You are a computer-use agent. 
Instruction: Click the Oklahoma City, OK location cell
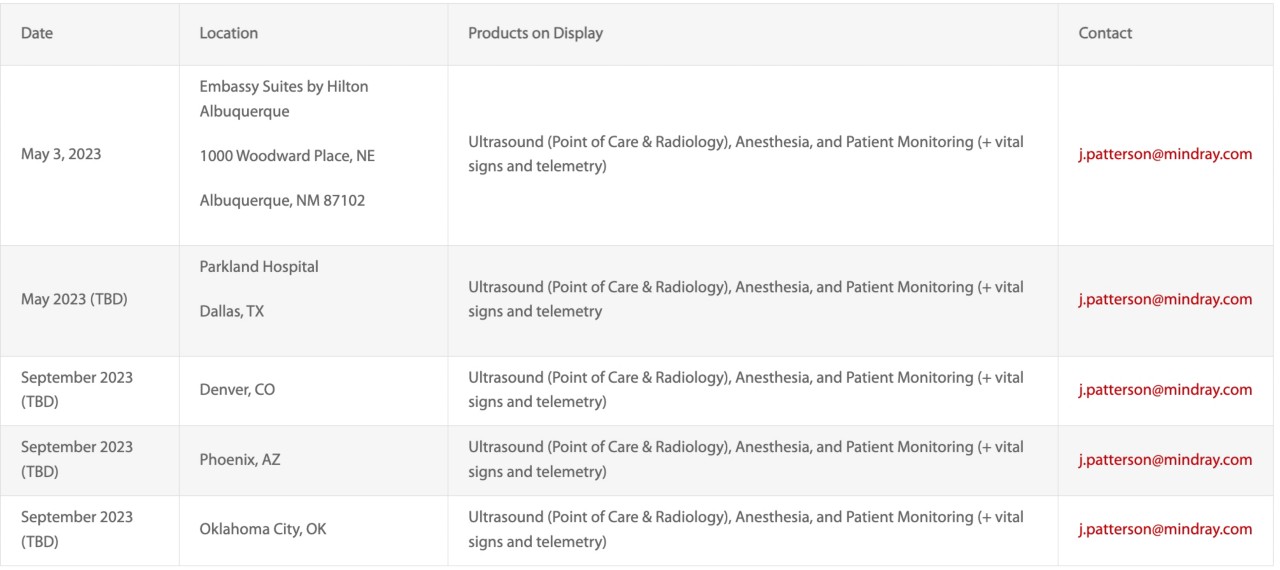(x=263, y=530)
